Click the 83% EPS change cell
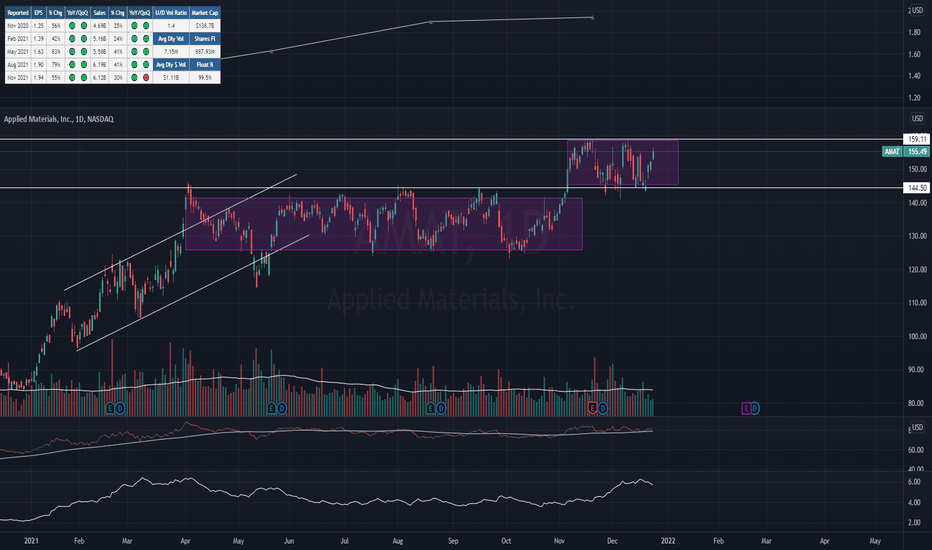 pyautogui.click(x=55, y=52)
